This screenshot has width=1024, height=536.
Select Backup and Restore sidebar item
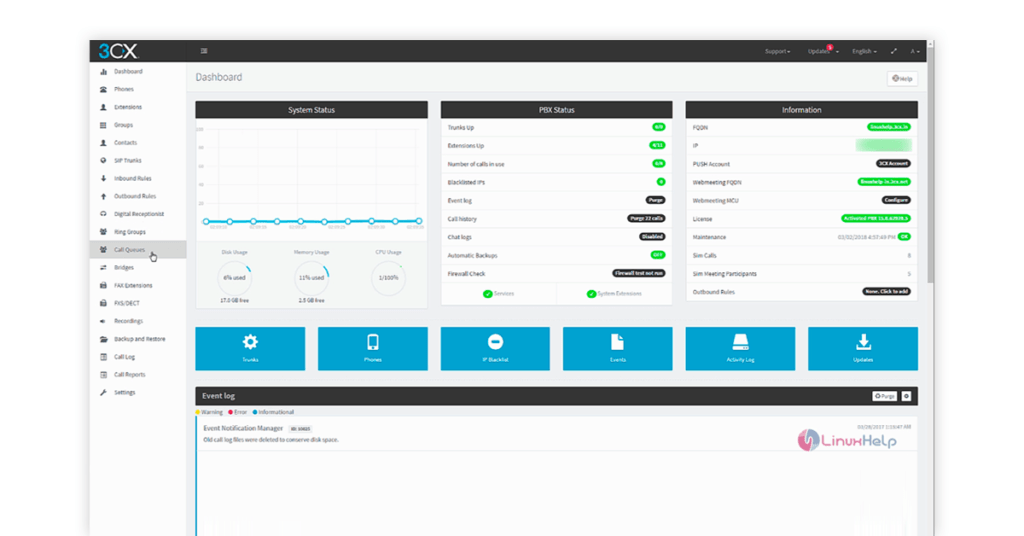138,339
